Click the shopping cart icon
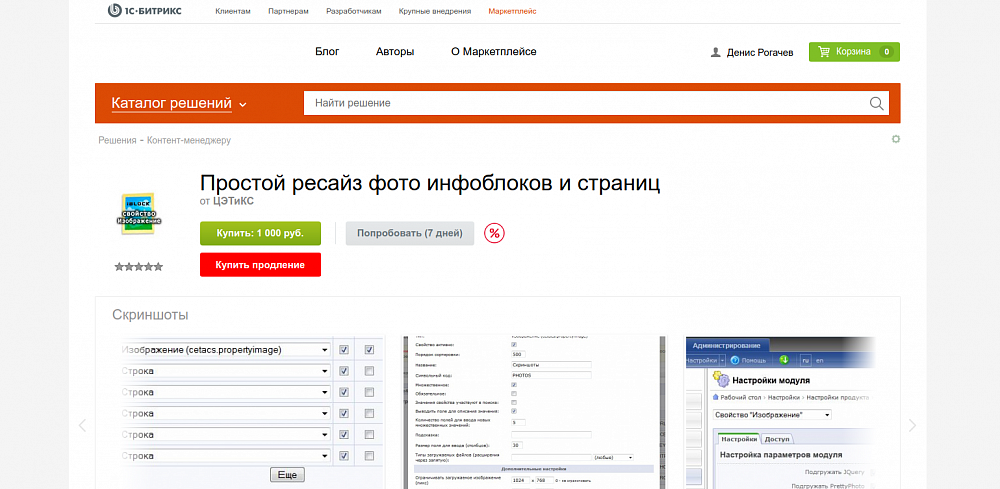The image size is (1000, 489). click(x=824, y=52)
